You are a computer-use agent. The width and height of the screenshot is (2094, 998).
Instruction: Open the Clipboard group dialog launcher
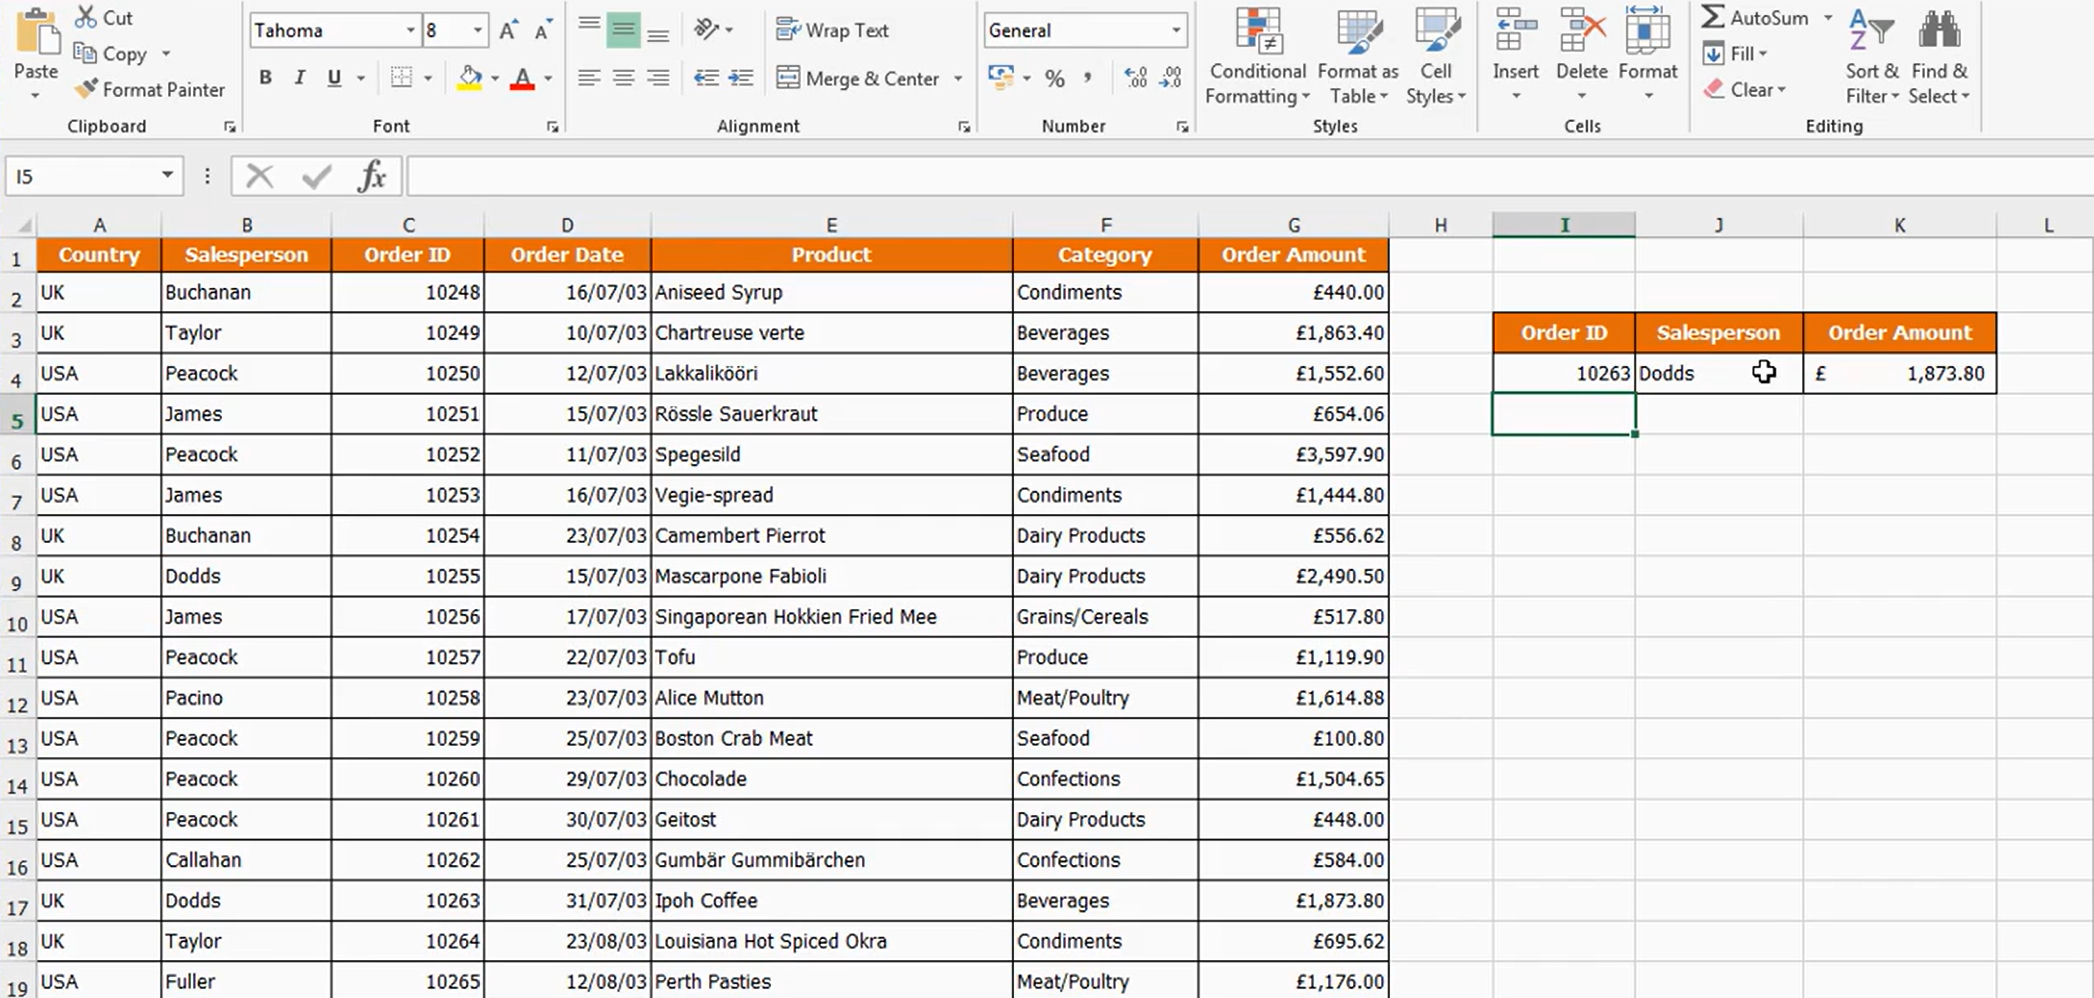click(230, 127)
